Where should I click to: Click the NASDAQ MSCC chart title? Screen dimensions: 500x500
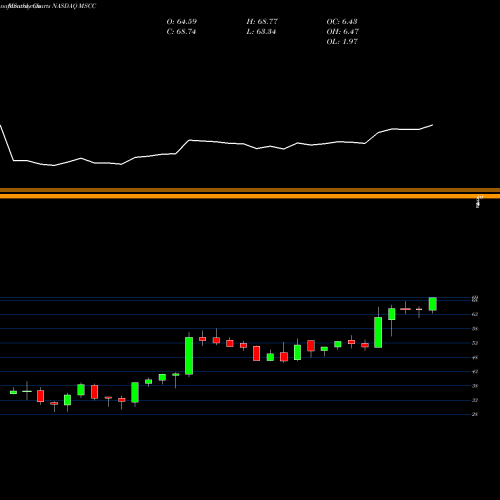74,6
